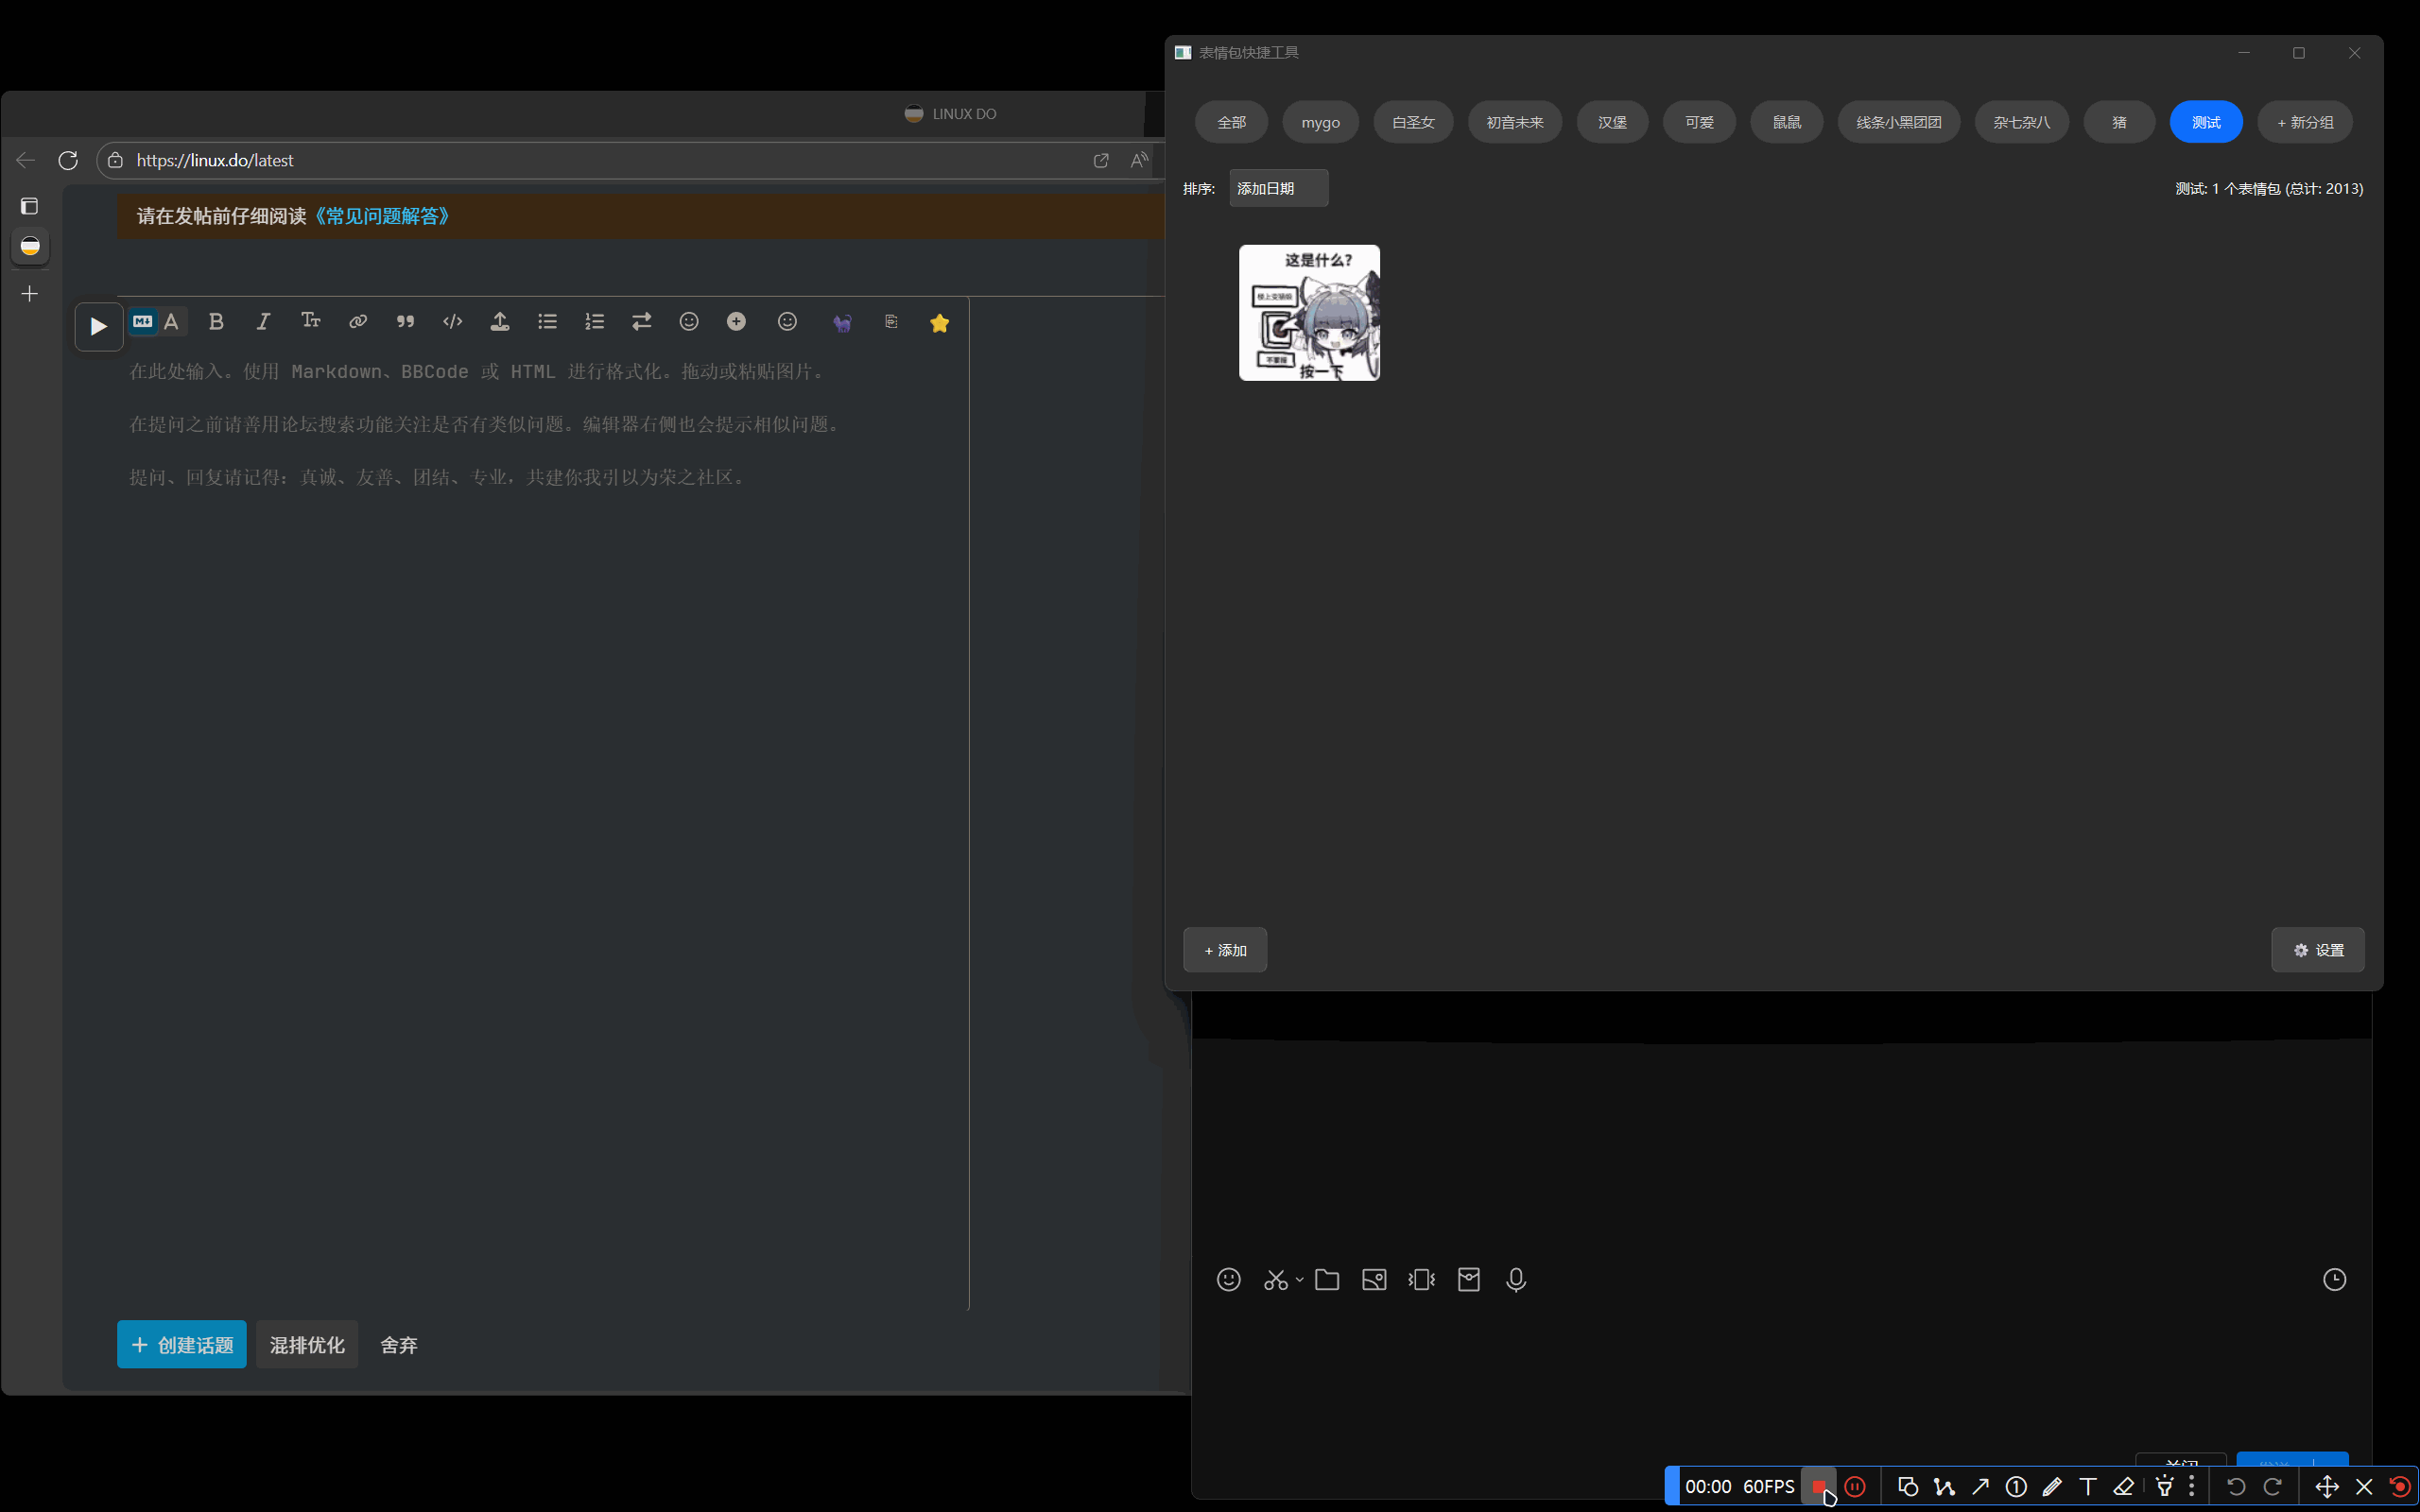
Task: Open 设置 settings in sticker tool
Action: (x=2318, y=950)
